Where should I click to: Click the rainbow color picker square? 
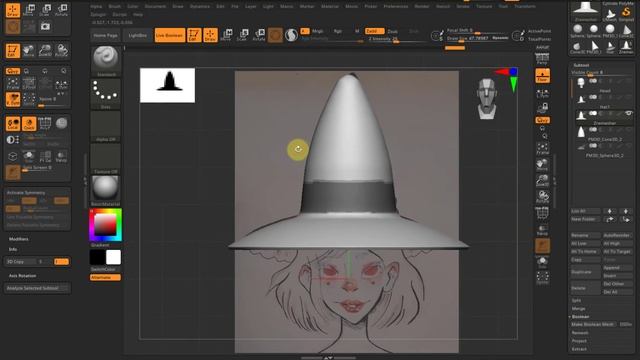tap(105, 224)
